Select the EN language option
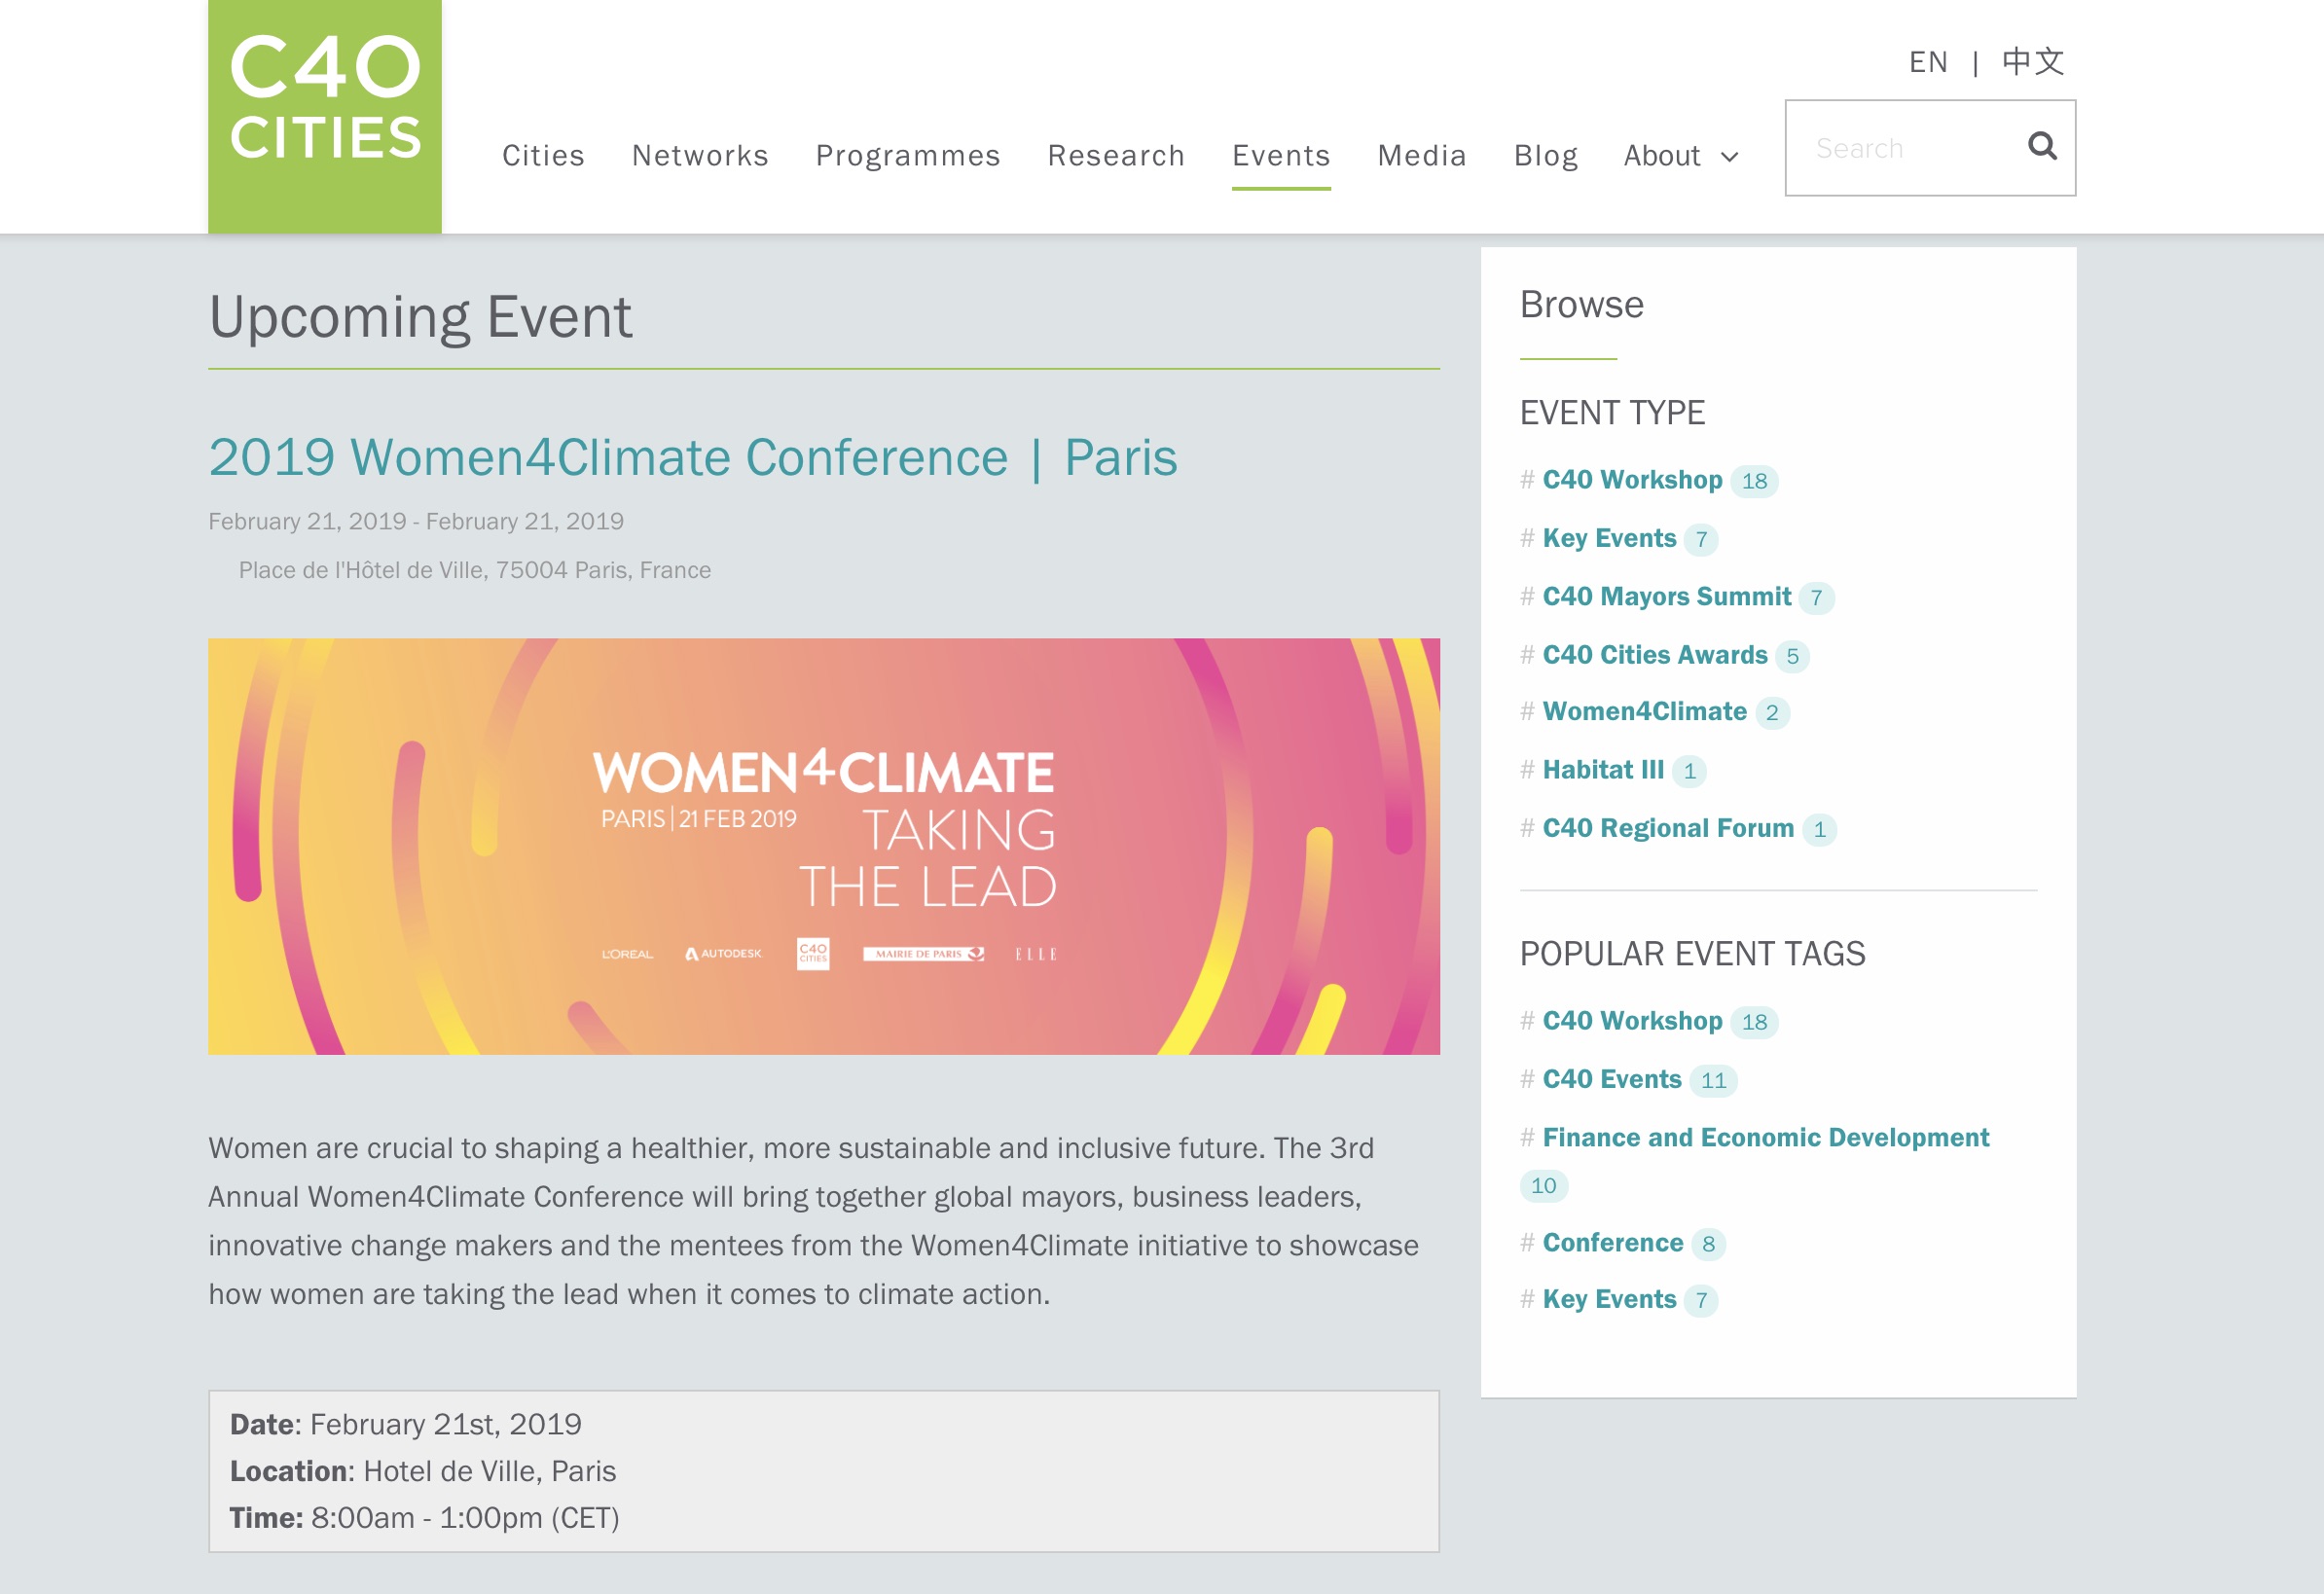The image size is (2324, 1594). [x=1927, y=62]
